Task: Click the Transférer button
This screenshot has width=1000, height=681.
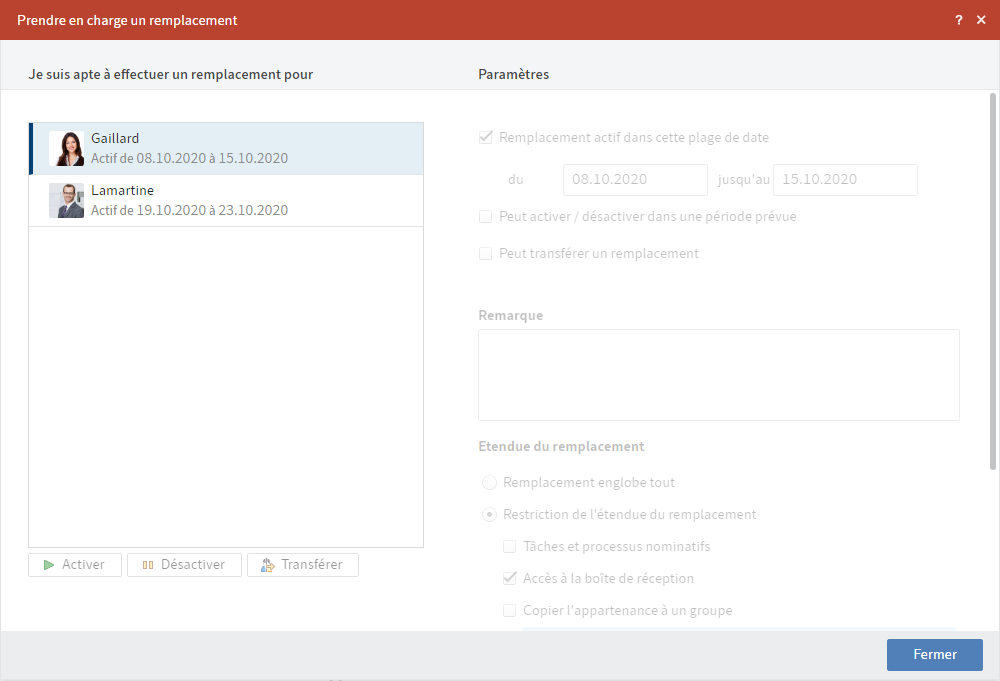Action: [303, 565]
